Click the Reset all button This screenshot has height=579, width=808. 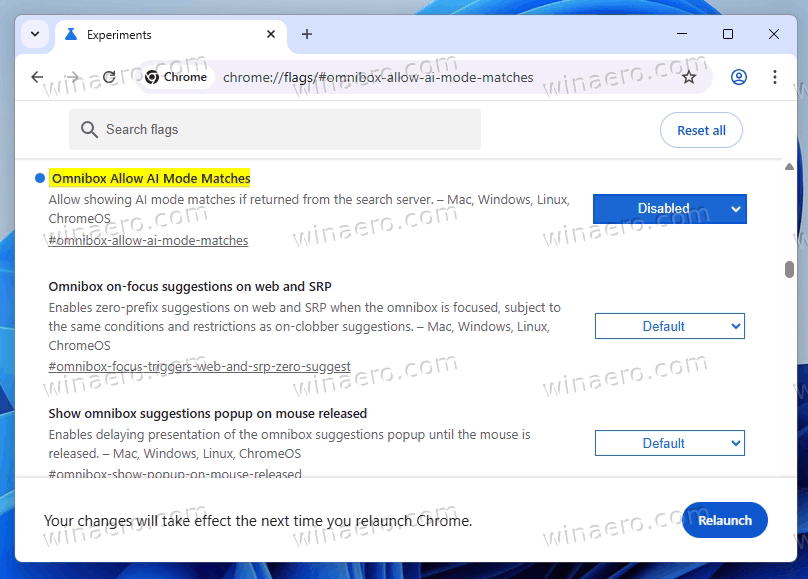click(701, 130)
